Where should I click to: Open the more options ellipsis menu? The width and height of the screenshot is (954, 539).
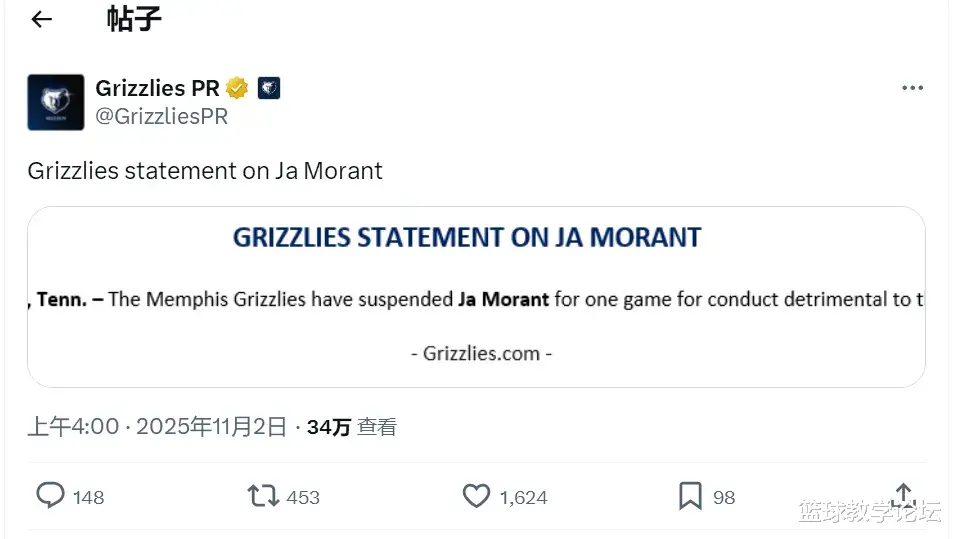click(912, 88)
